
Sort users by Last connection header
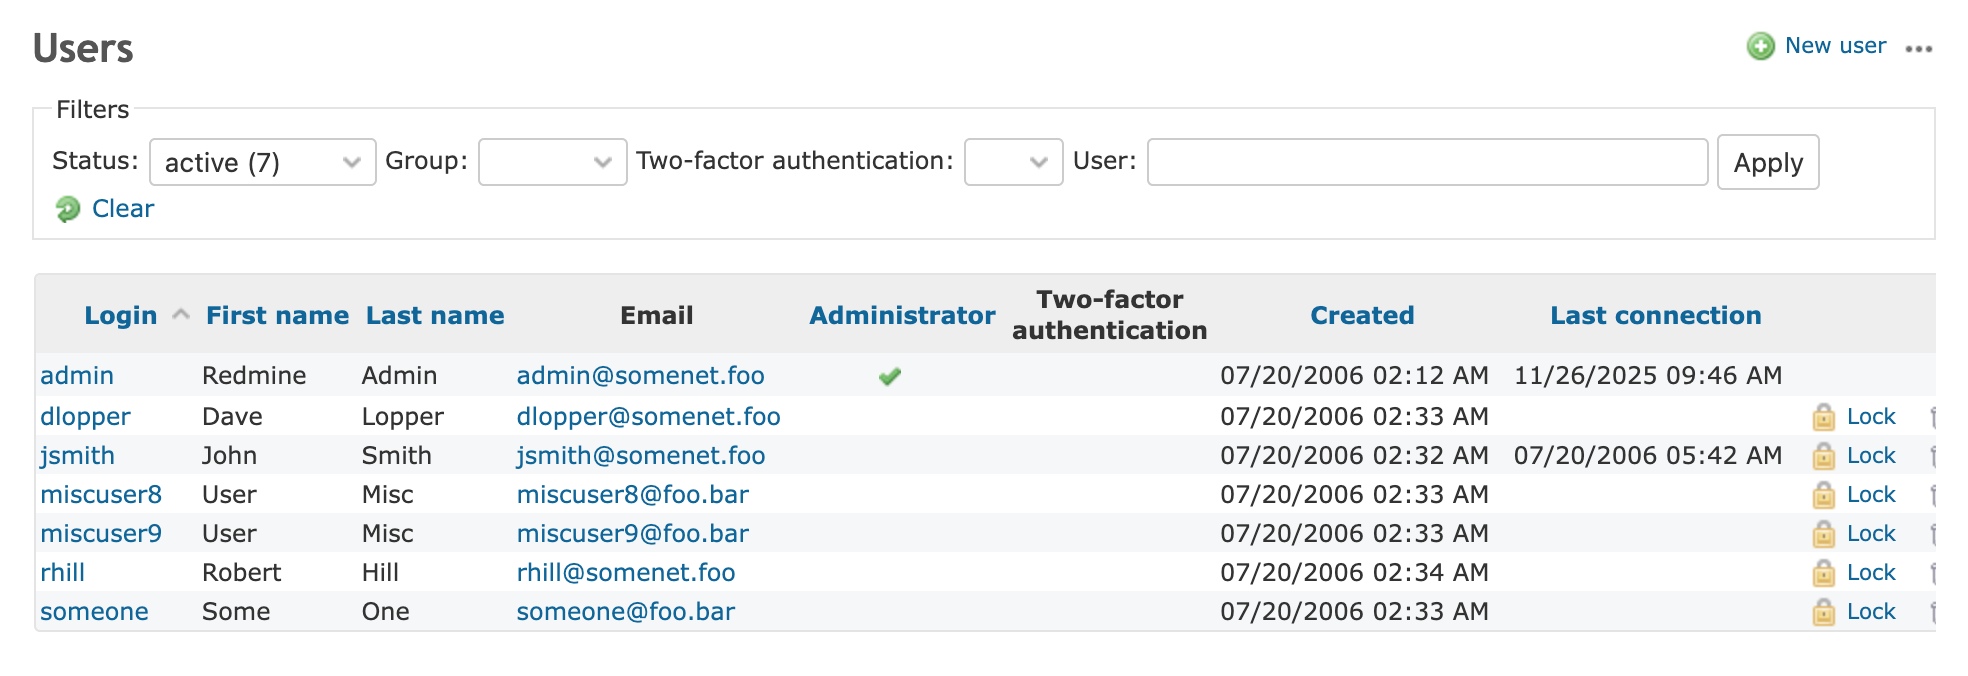[x=1655, y=316]
